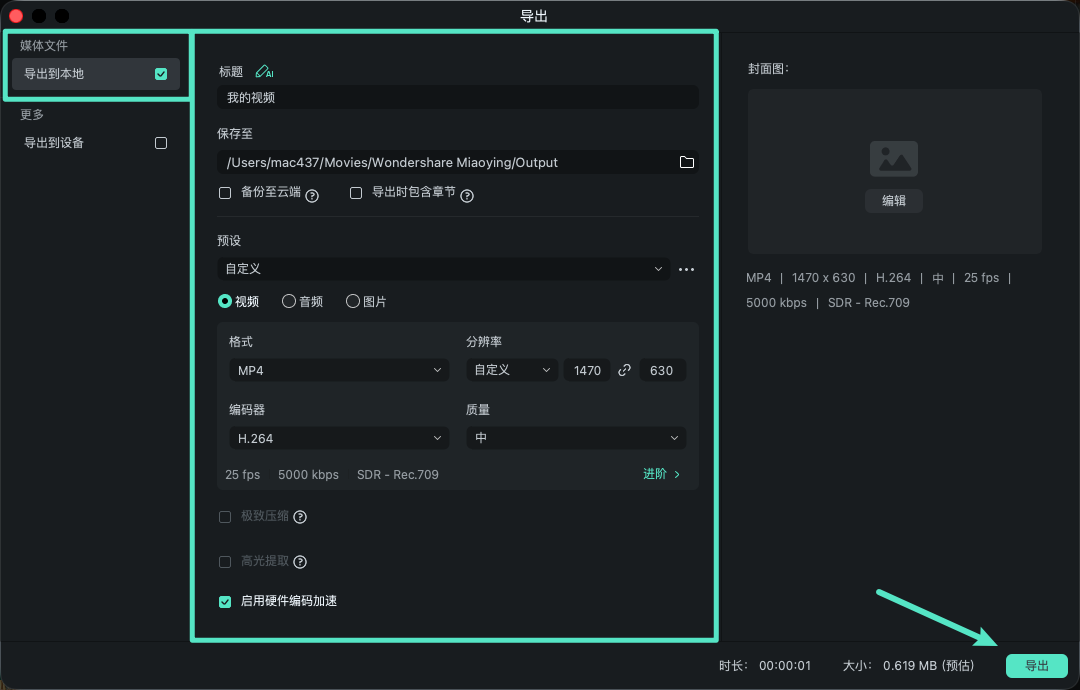
Task: Toggle the 导出到本地 checkbox
Action: (x=161, y=74)
